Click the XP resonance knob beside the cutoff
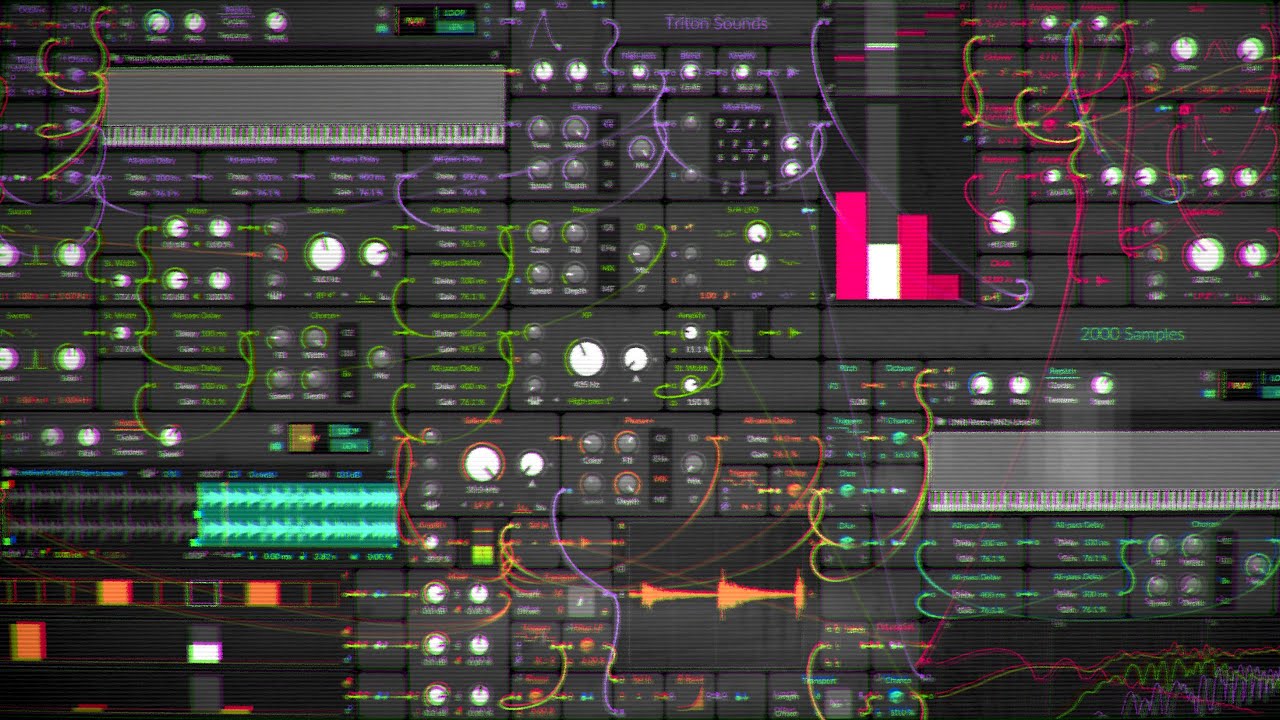 [636, 358]
